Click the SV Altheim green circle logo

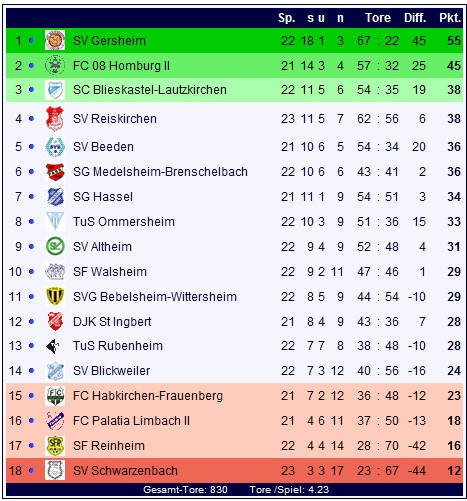point(55,246)
